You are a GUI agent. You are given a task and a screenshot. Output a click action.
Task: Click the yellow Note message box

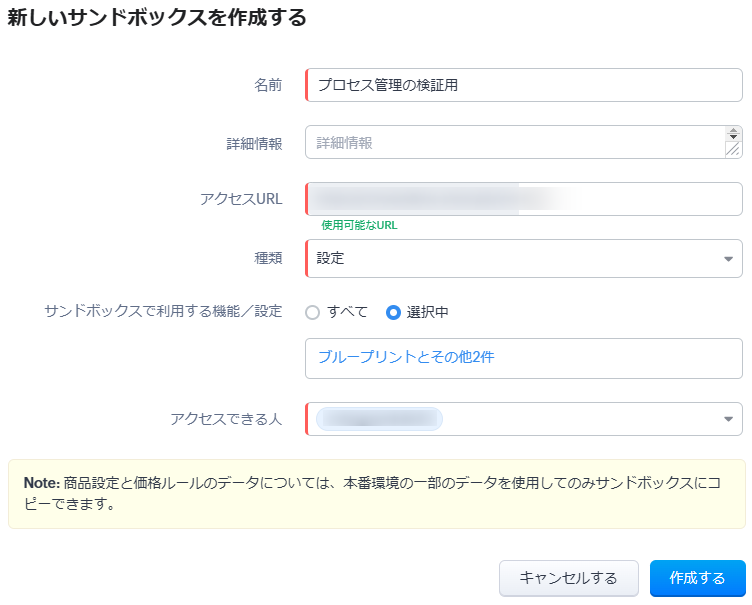(376, 494)
